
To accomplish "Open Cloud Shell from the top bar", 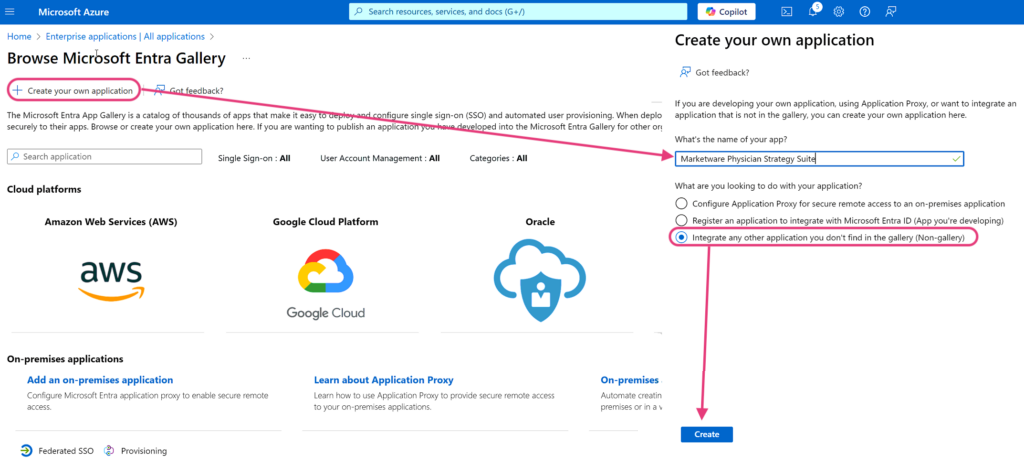I will 787,12.
